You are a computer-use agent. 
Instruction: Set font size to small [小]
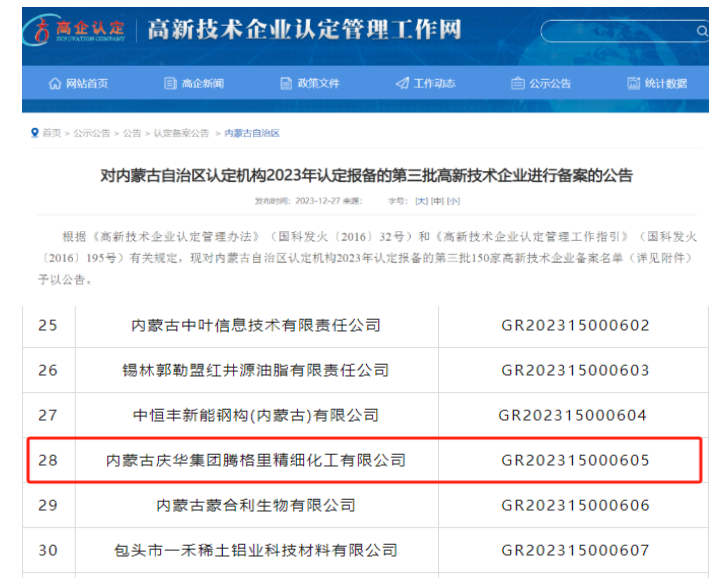(453, 201)
